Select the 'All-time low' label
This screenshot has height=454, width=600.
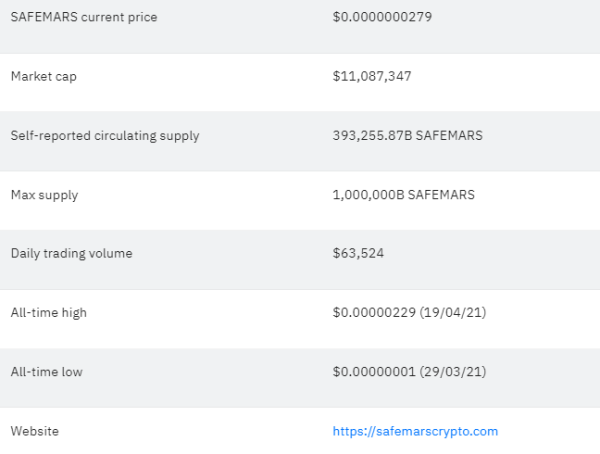[x=47, y=372]
